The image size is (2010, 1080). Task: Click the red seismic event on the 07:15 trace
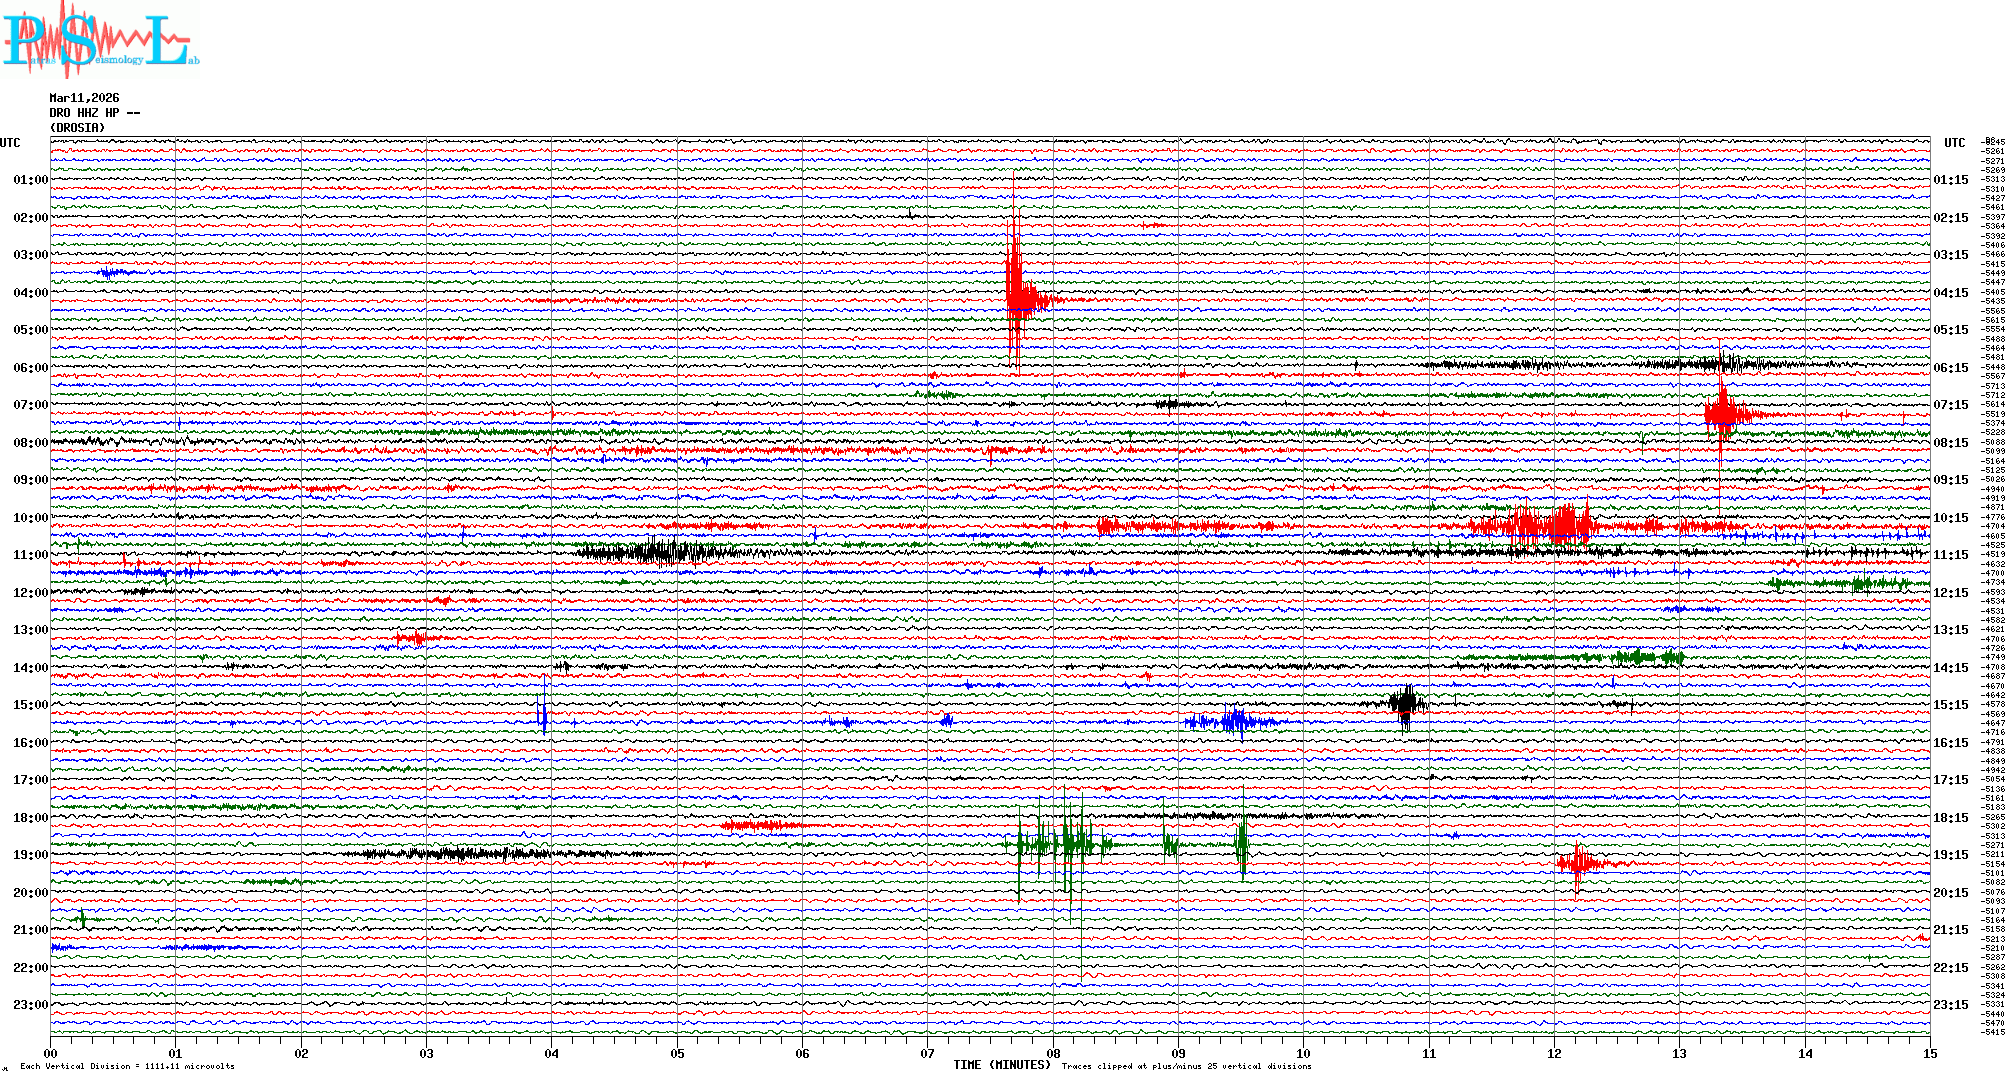pos(1724,413)
